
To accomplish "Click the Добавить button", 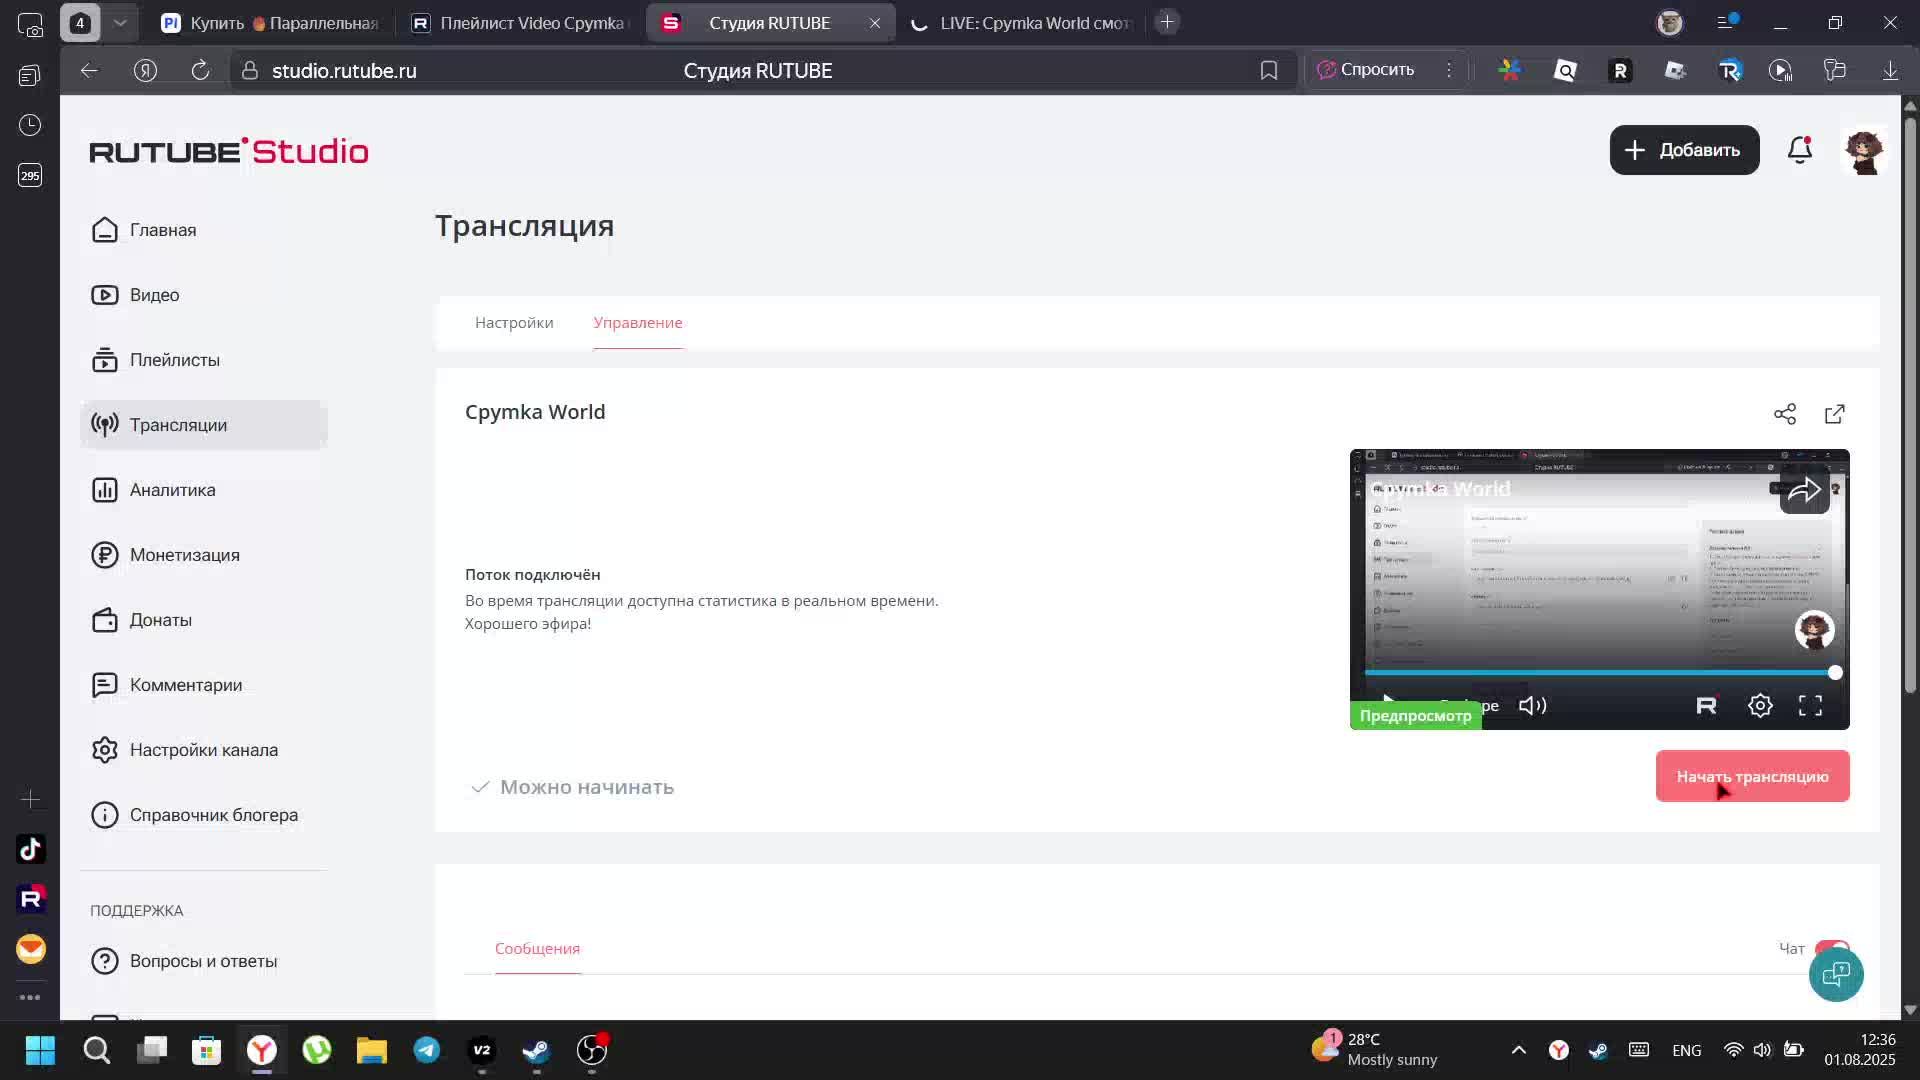I will (x=1684, y=150).
